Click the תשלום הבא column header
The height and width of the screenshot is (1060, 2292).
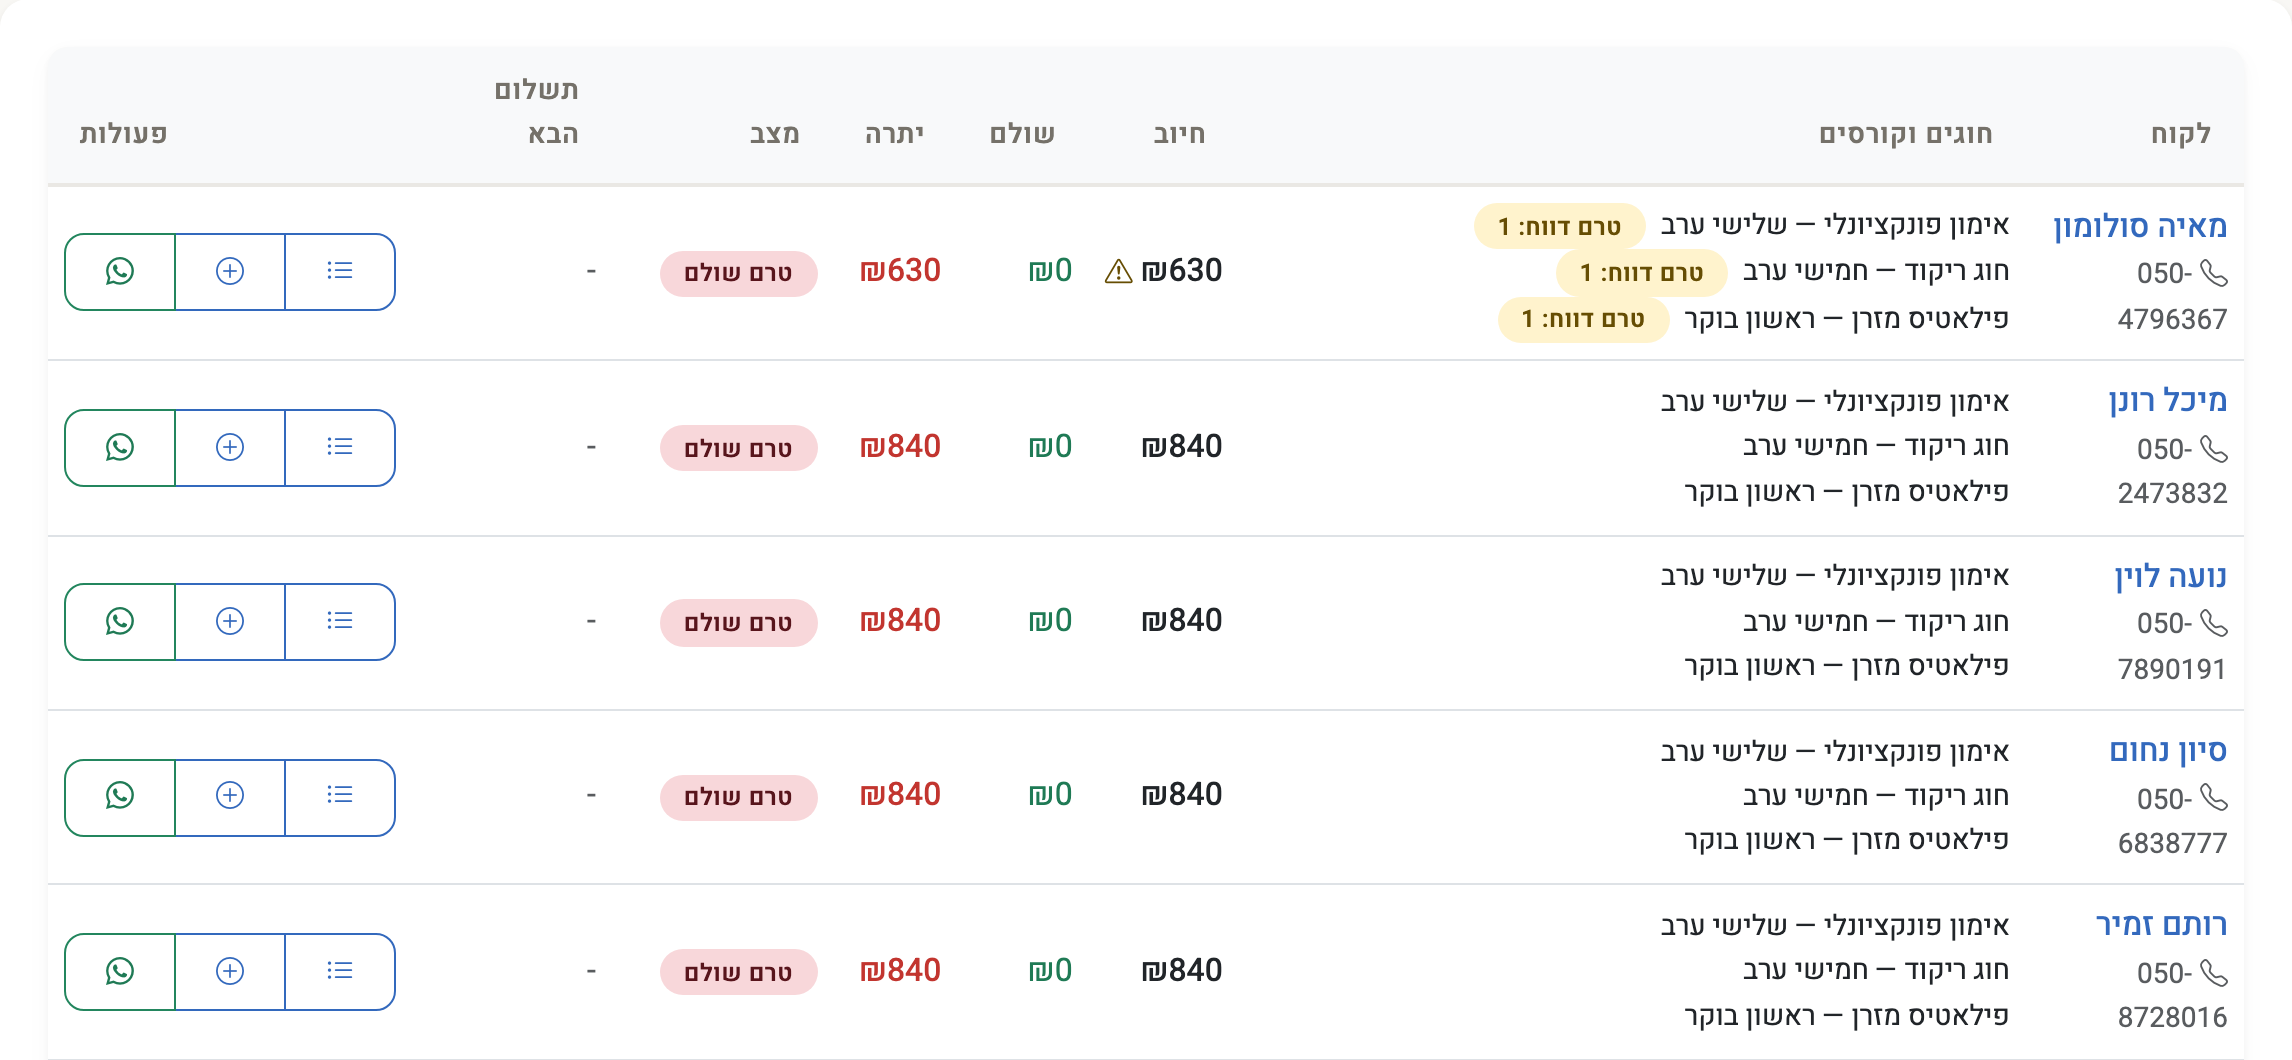tap(537, 112)
